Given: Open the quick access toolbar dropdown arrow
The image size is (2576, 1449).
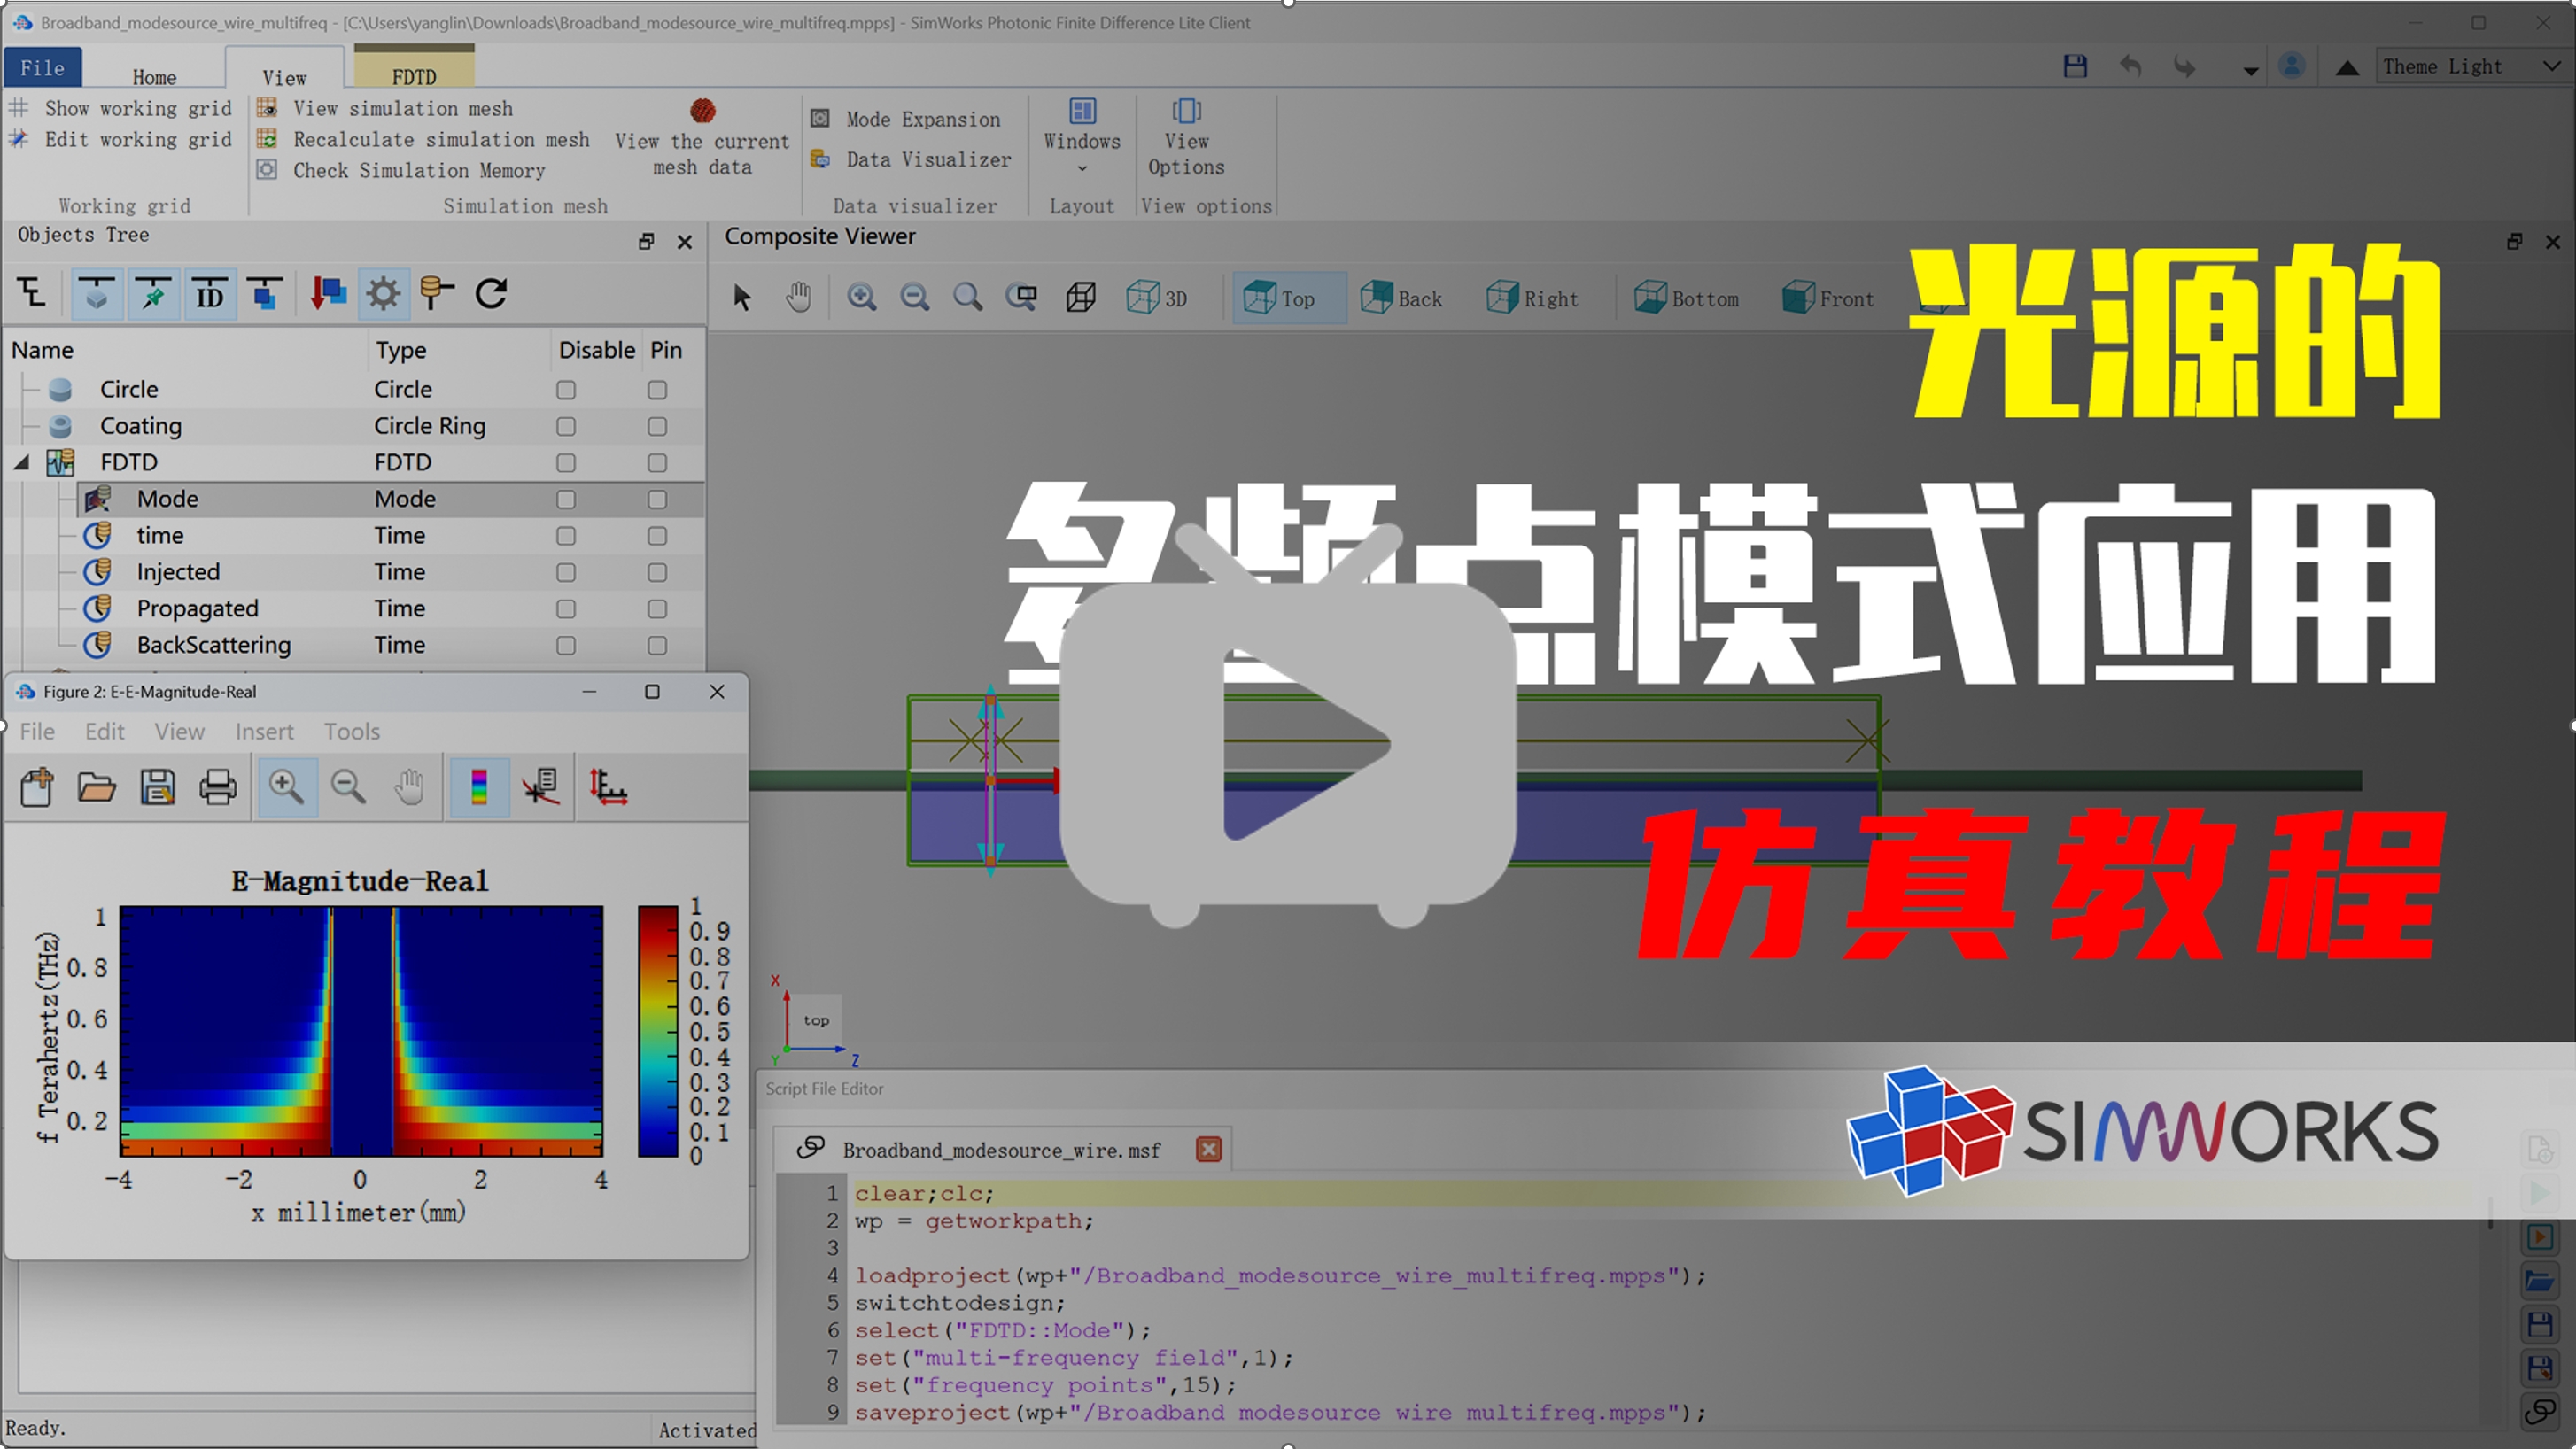Looking at the screenshot, I should pos(2250,70).
